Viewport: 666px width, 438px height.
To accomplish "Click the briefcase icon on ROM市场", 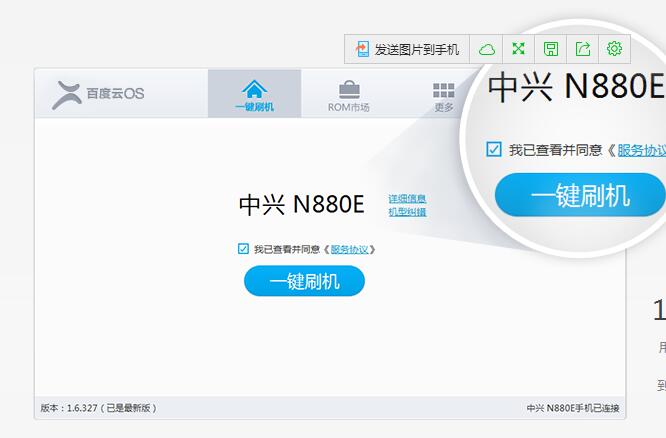I will (349, 90).
